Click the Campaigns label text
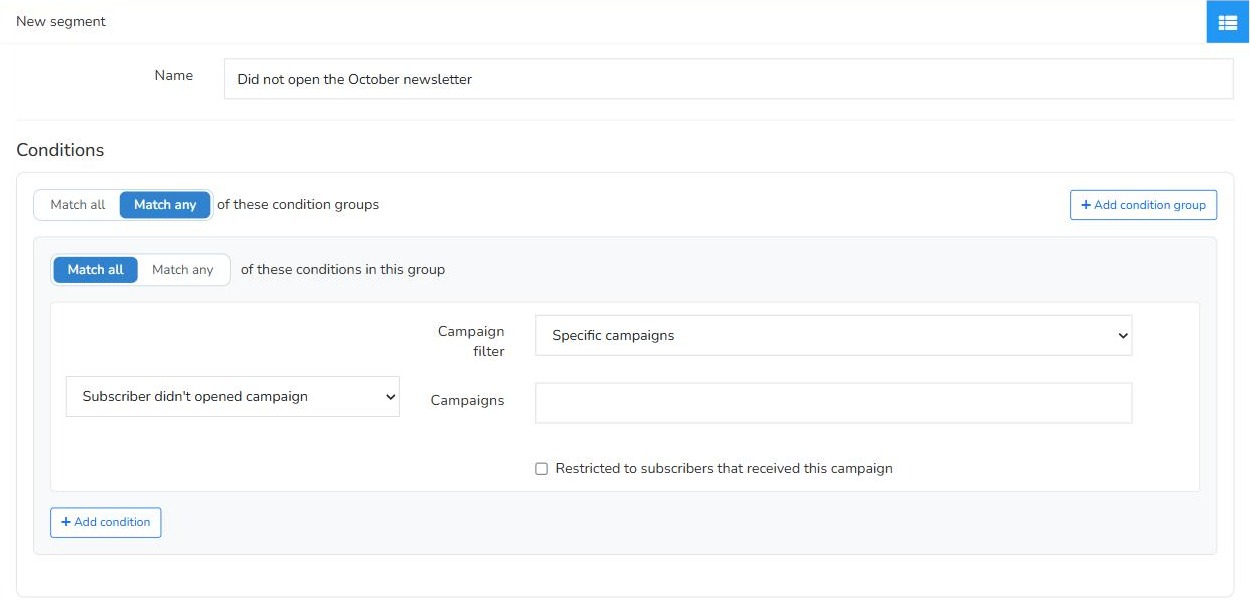1250x601 pixels. click(467, 400)
